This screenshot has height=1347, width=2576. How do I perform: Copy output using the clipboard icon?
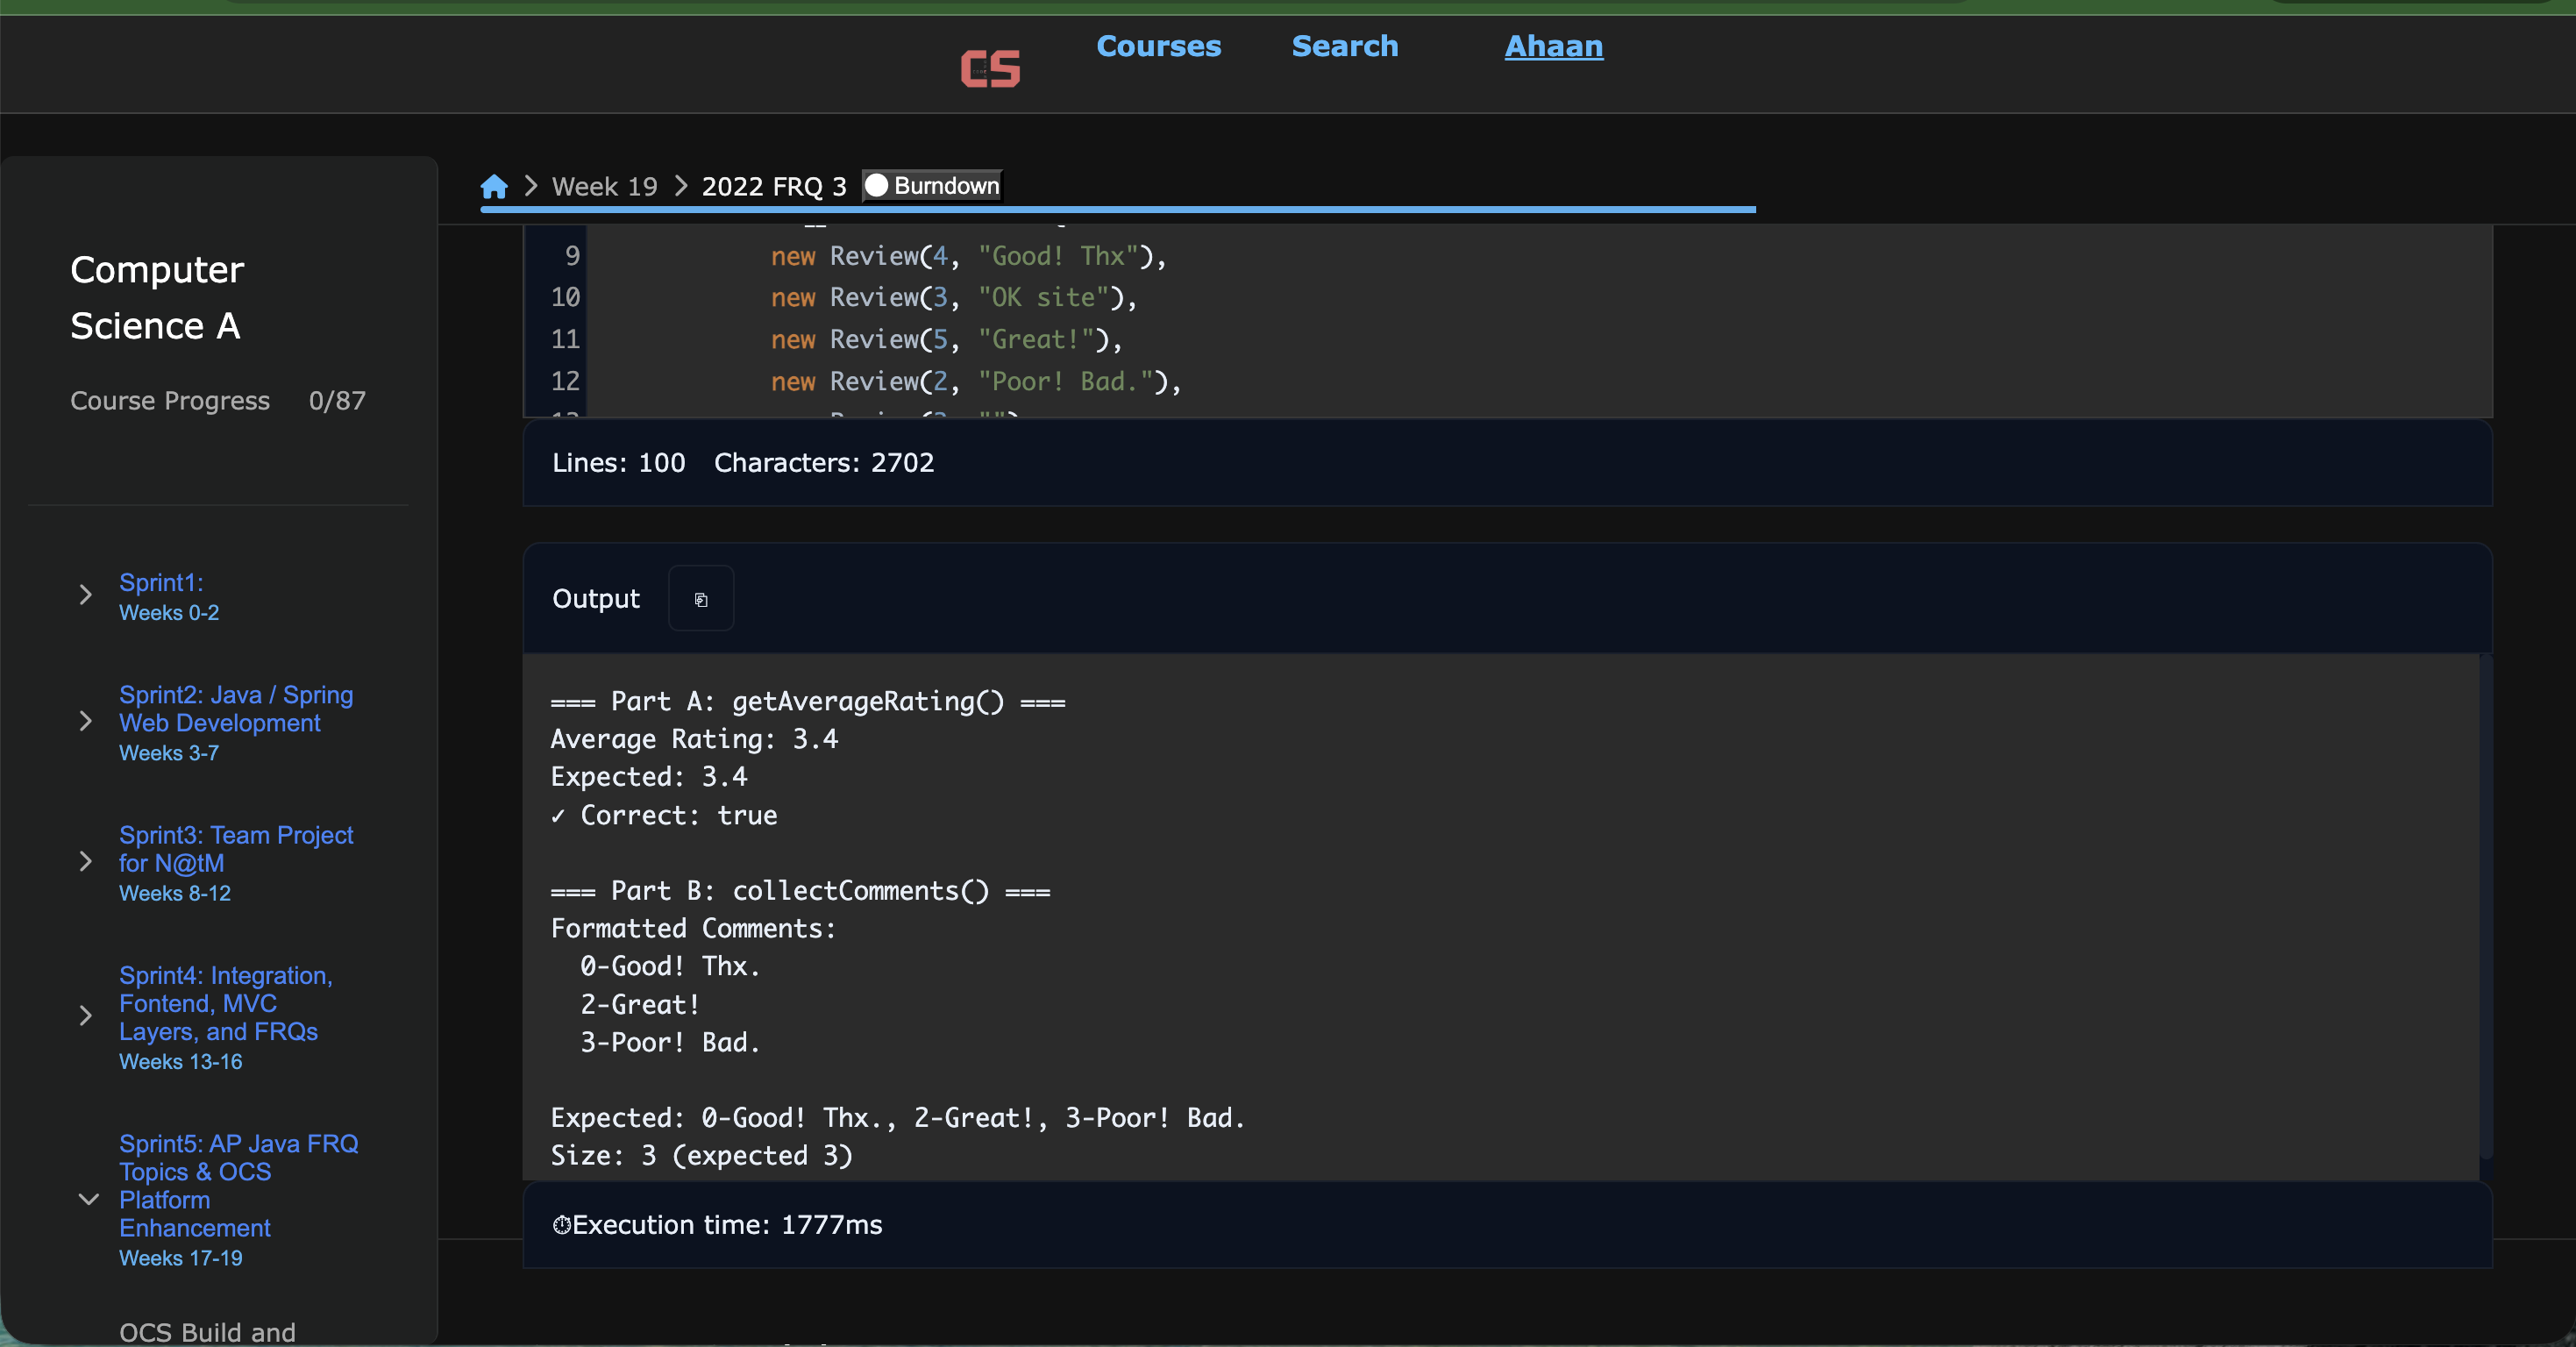(701, 598)
